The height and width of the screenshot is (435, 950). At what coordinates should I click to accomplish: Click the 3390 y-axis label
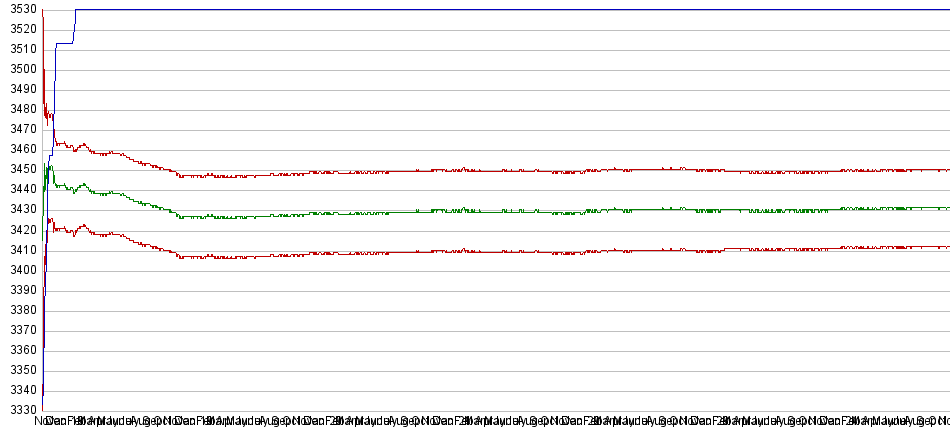tap(19, 289)
